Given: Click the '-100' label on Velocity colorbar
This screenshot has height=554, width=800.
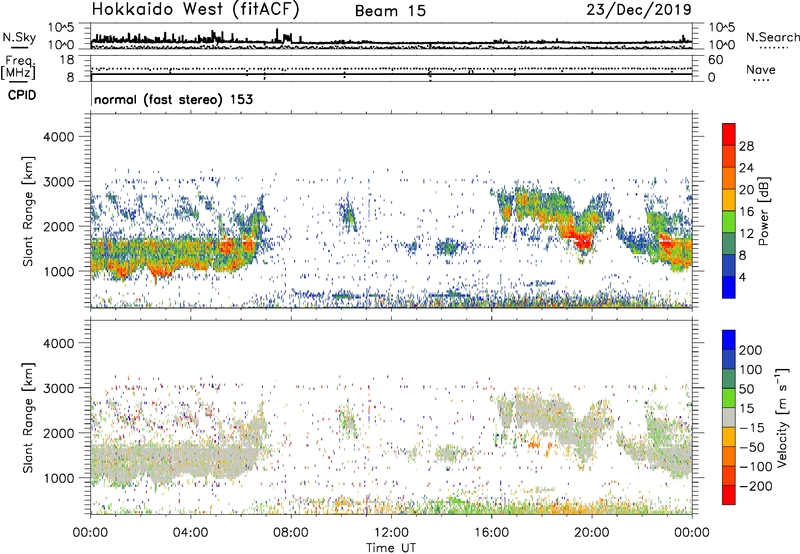Looking at the screenshot, I should click(755, 467).
